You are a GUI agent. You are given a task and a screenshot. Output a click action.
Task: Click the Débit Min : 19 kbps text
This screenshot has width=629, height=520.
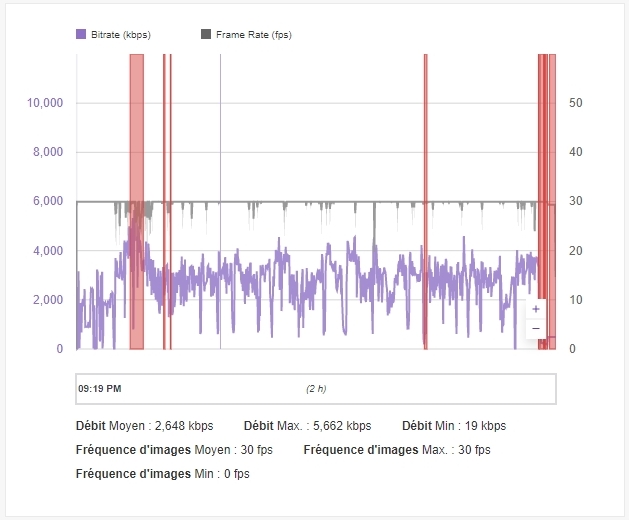454,426
